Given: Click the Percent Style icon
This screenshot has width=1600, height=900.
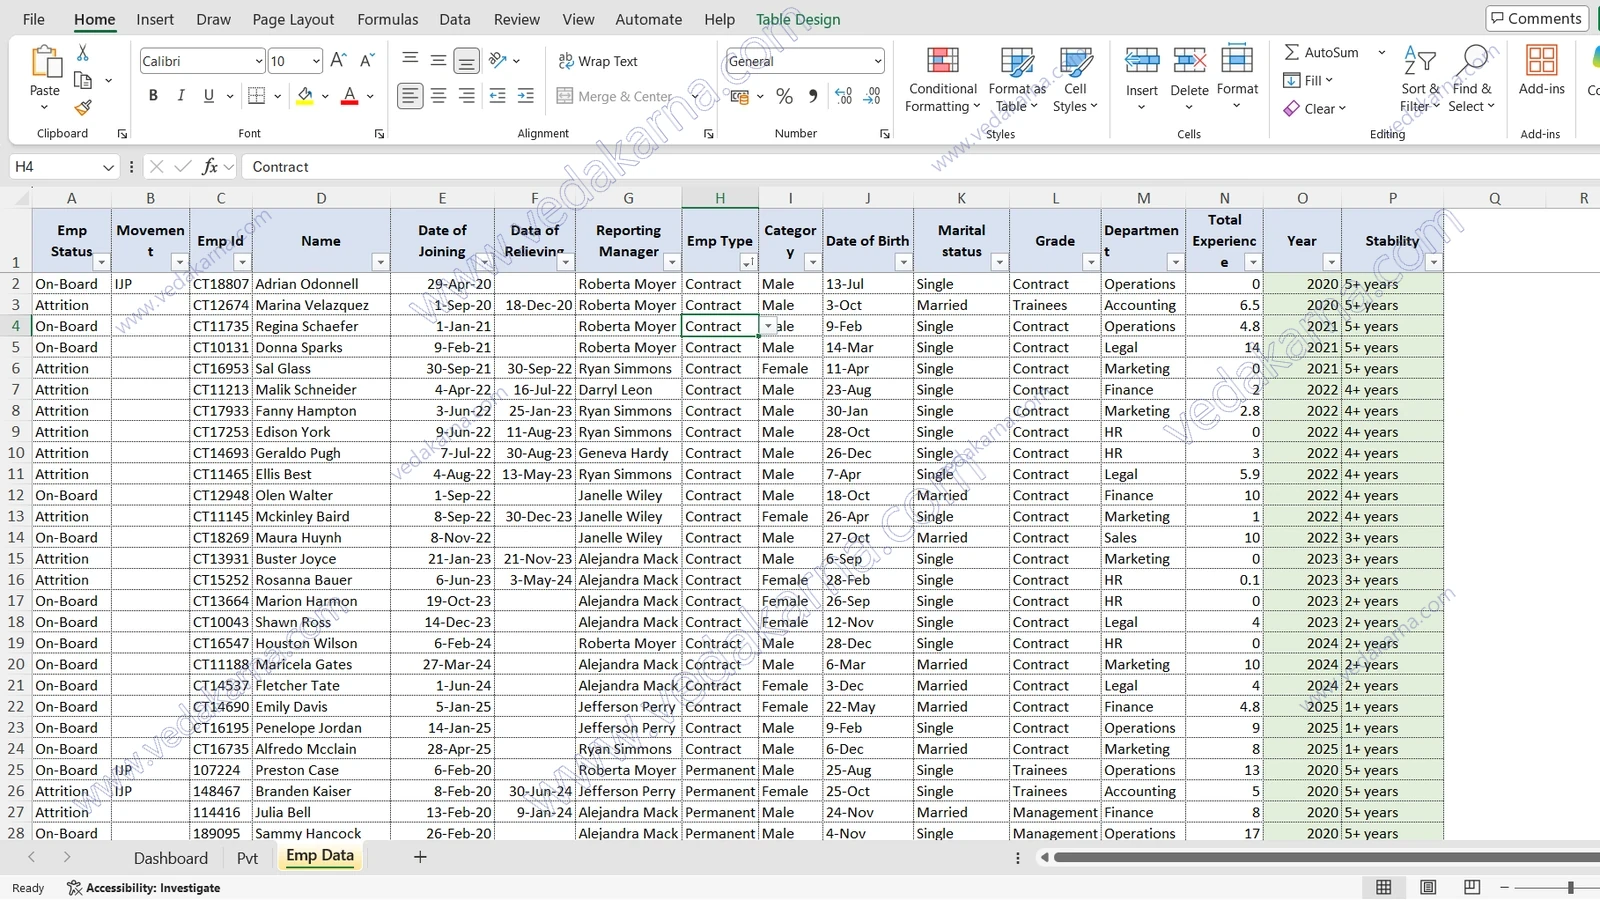Looking at the screenshot, I should [x=784, y=96].
